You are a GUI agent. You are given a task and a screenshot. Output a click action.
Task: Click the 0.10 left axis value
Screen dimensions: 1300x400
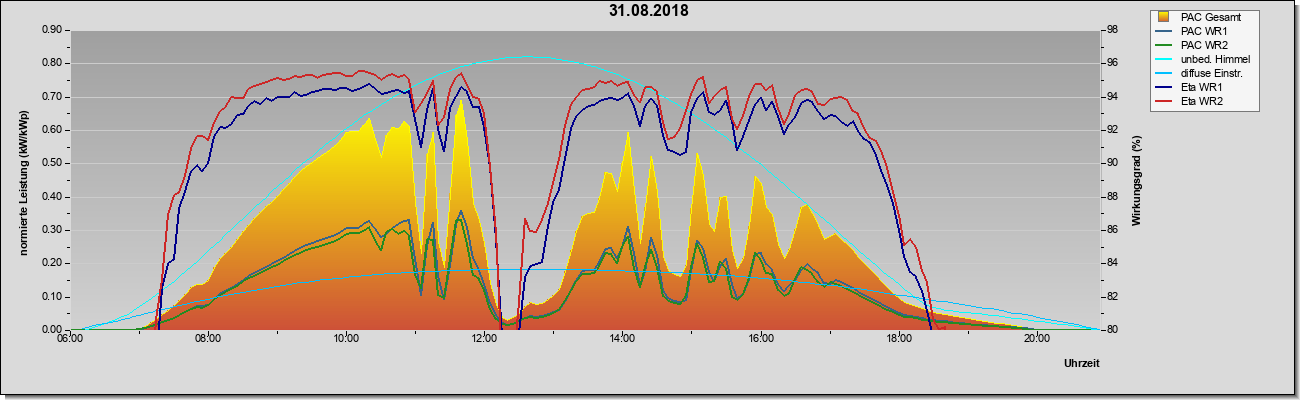52,297
